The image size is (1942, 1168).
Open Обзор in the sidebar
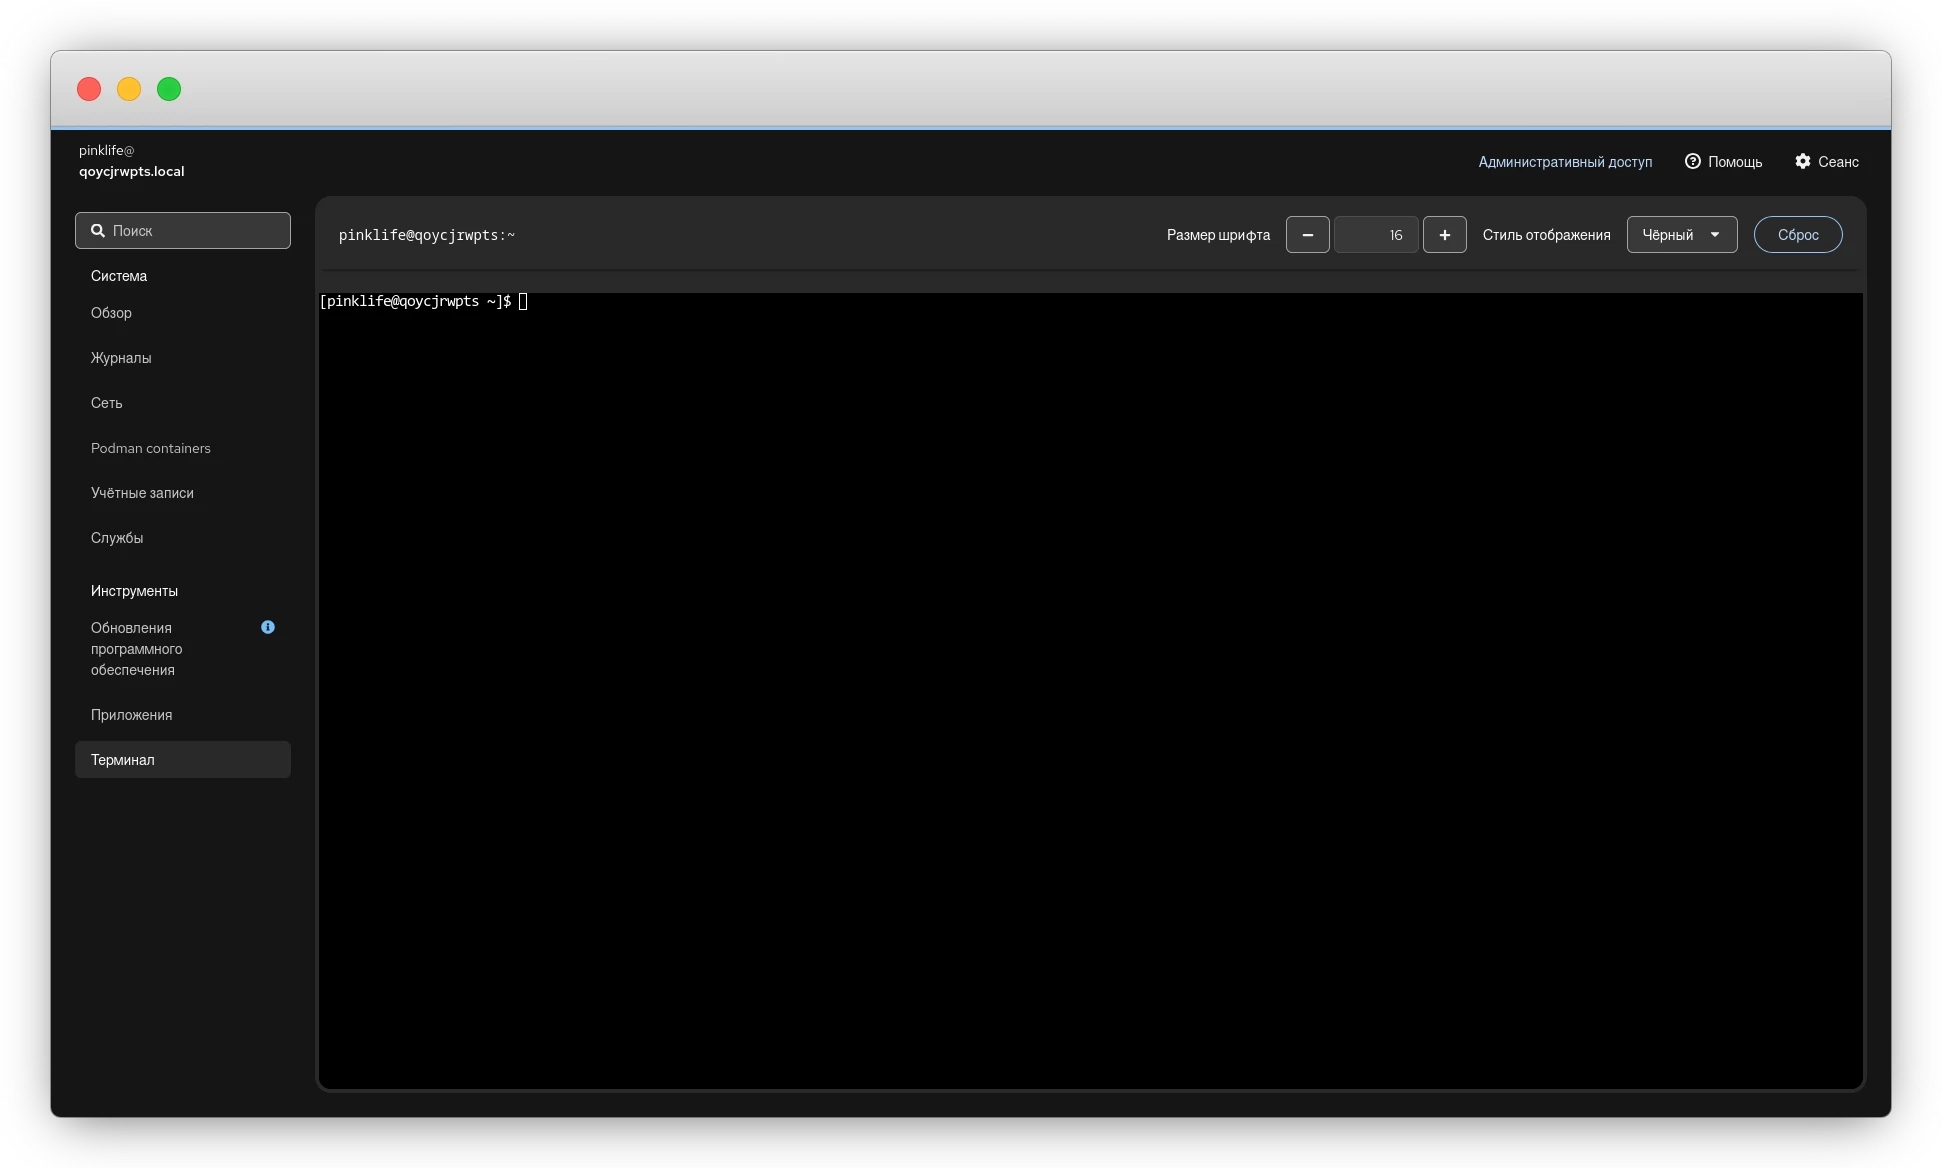click(111, 313)
